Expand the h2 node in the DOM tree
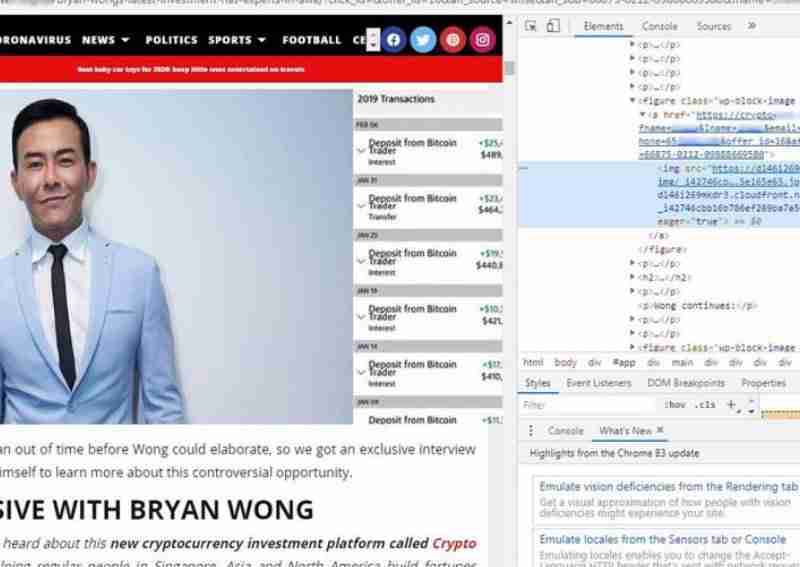 633,277
